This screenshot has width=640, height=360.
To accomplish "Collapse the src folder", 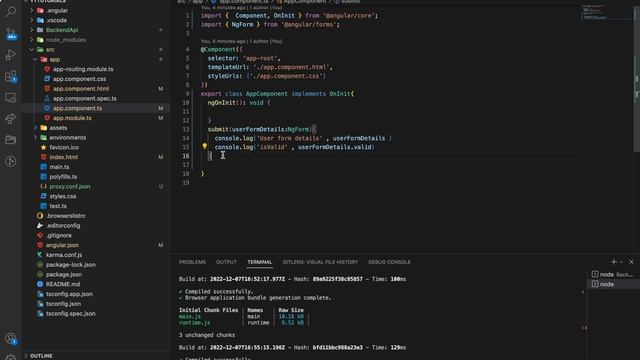I will point(32,49).
